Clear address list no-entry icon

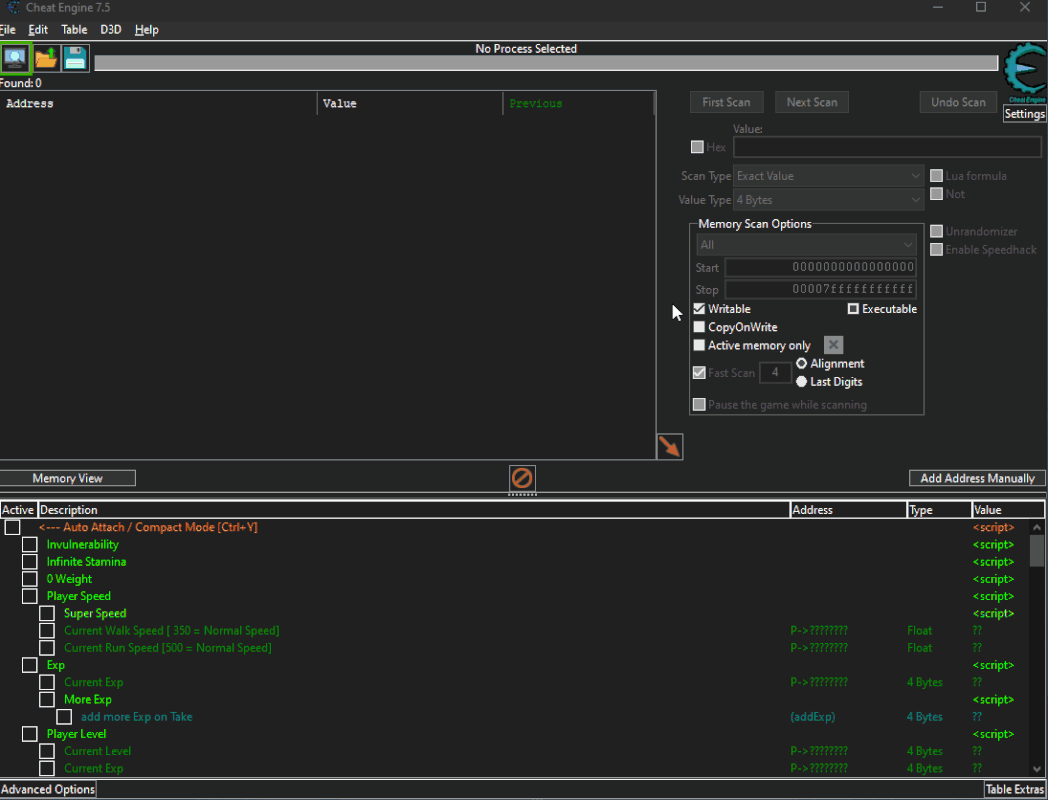pyautogui.click(x=522, y=479)
